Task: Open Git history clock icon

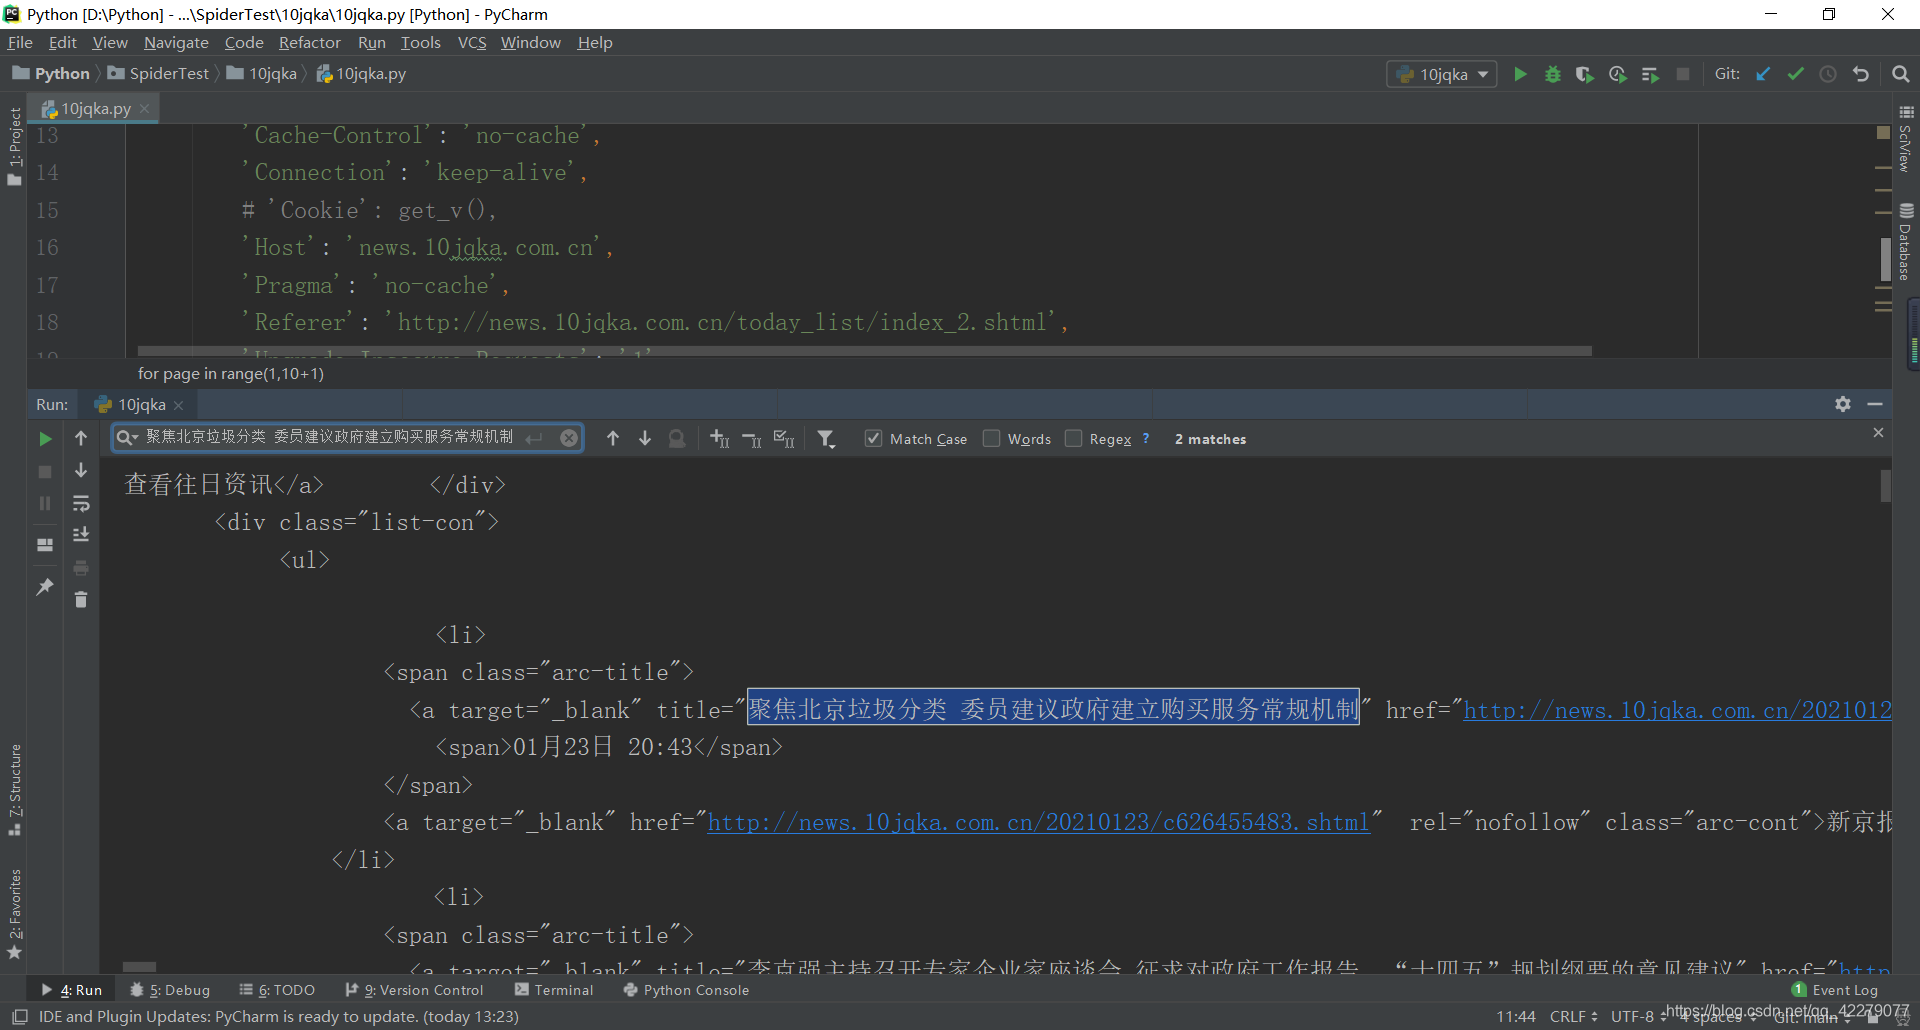Action: point(1828,74)
